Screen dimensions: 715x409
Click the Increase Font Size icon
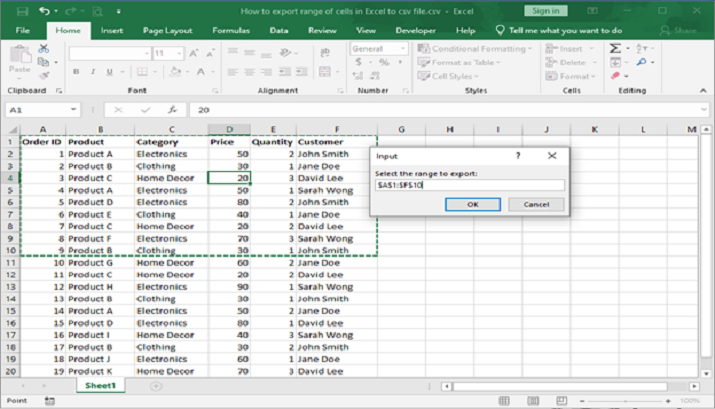coord(193,53)
